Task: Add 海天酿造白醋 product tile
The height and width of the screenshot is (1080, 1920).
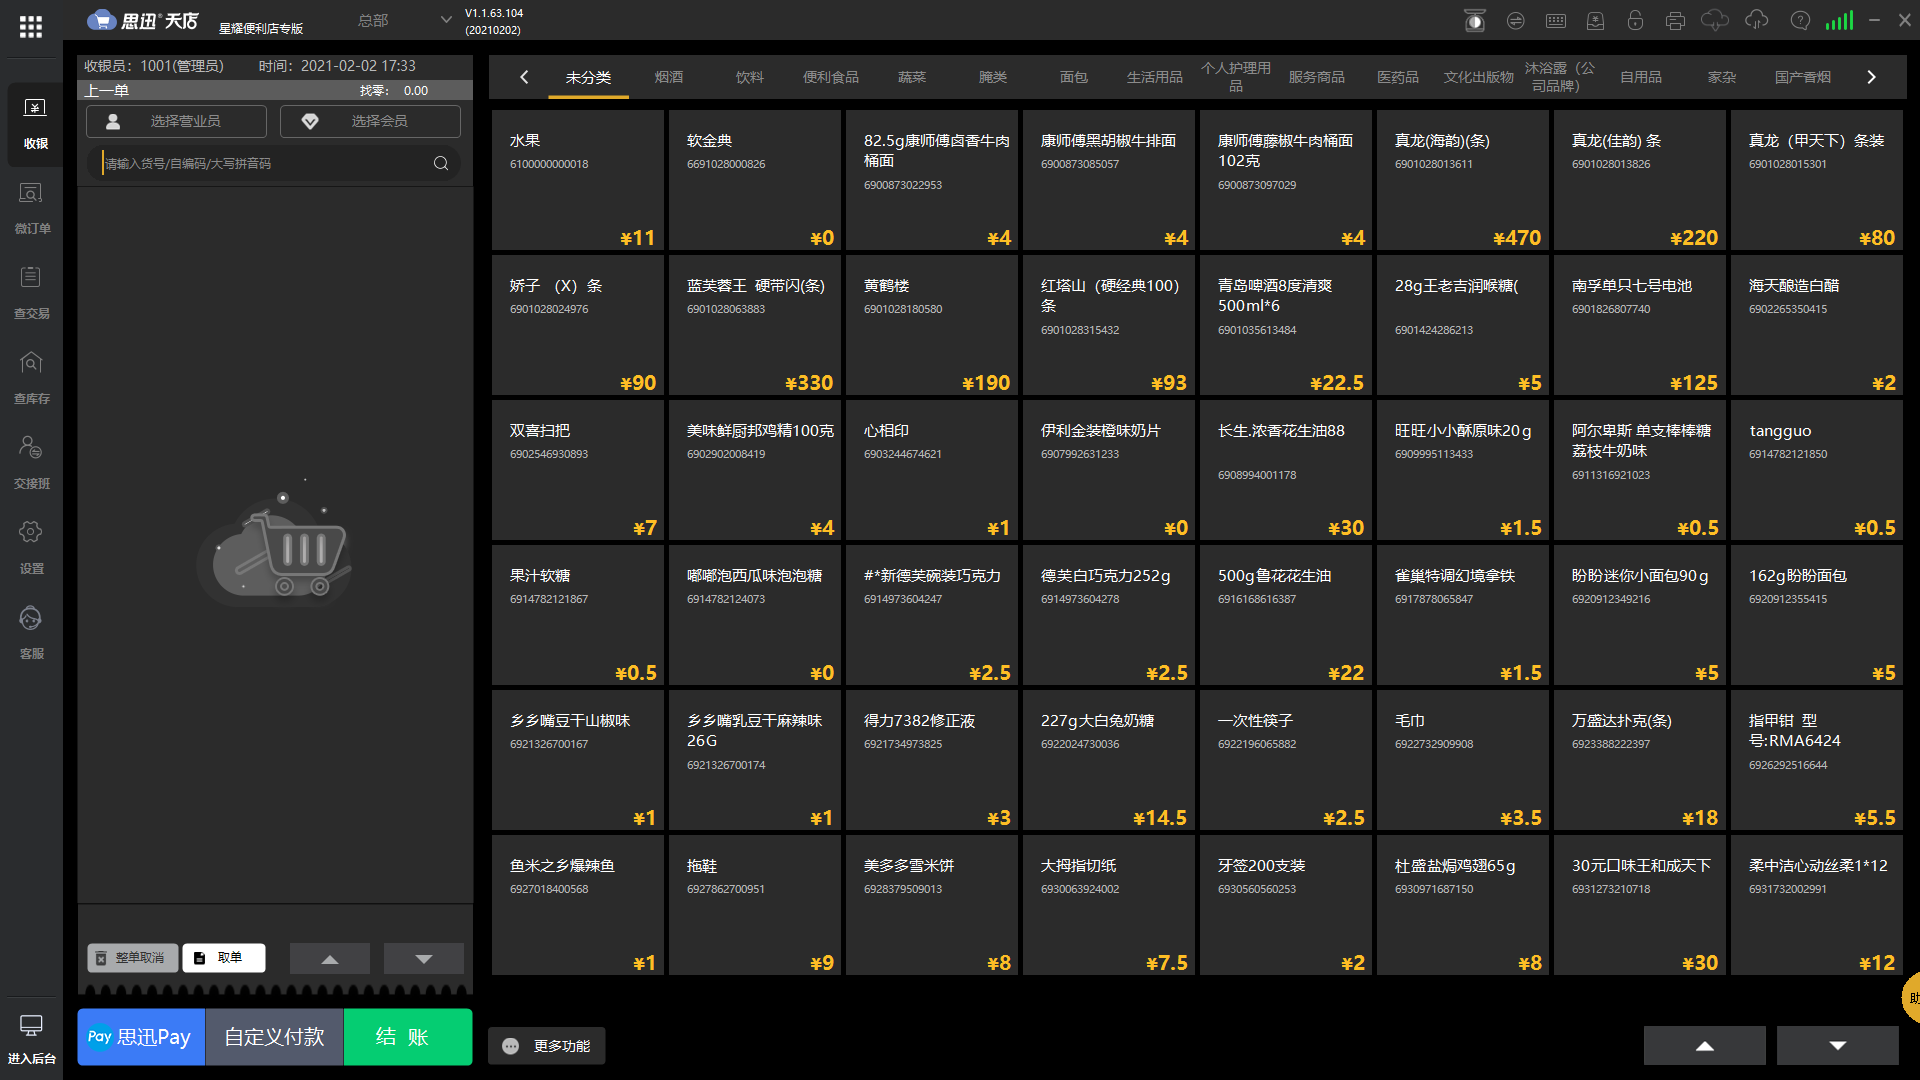Action: [x=1817, y=325]
